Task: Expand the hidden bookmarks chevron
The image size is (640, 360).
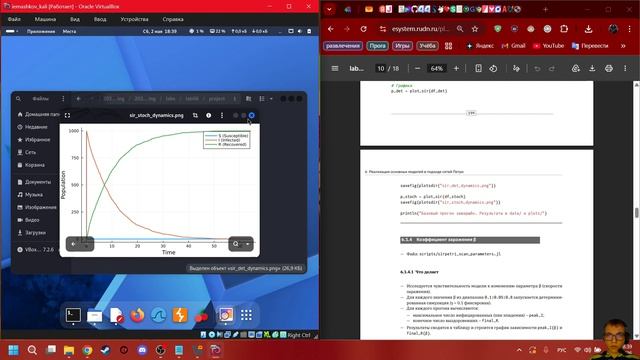Action: pyautogui.click(x=623, y=46)
